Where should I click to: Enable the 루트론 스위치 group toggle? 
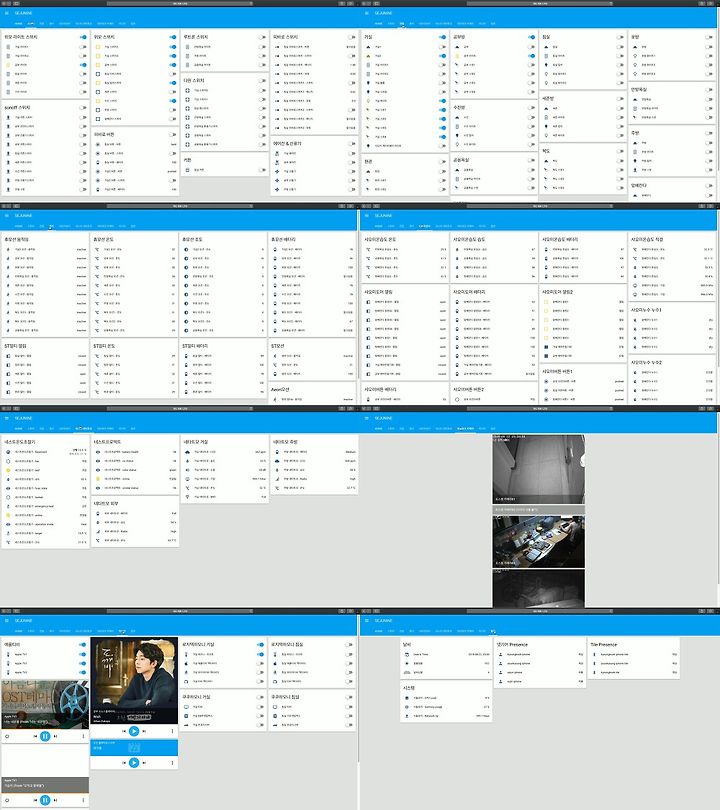262,37
